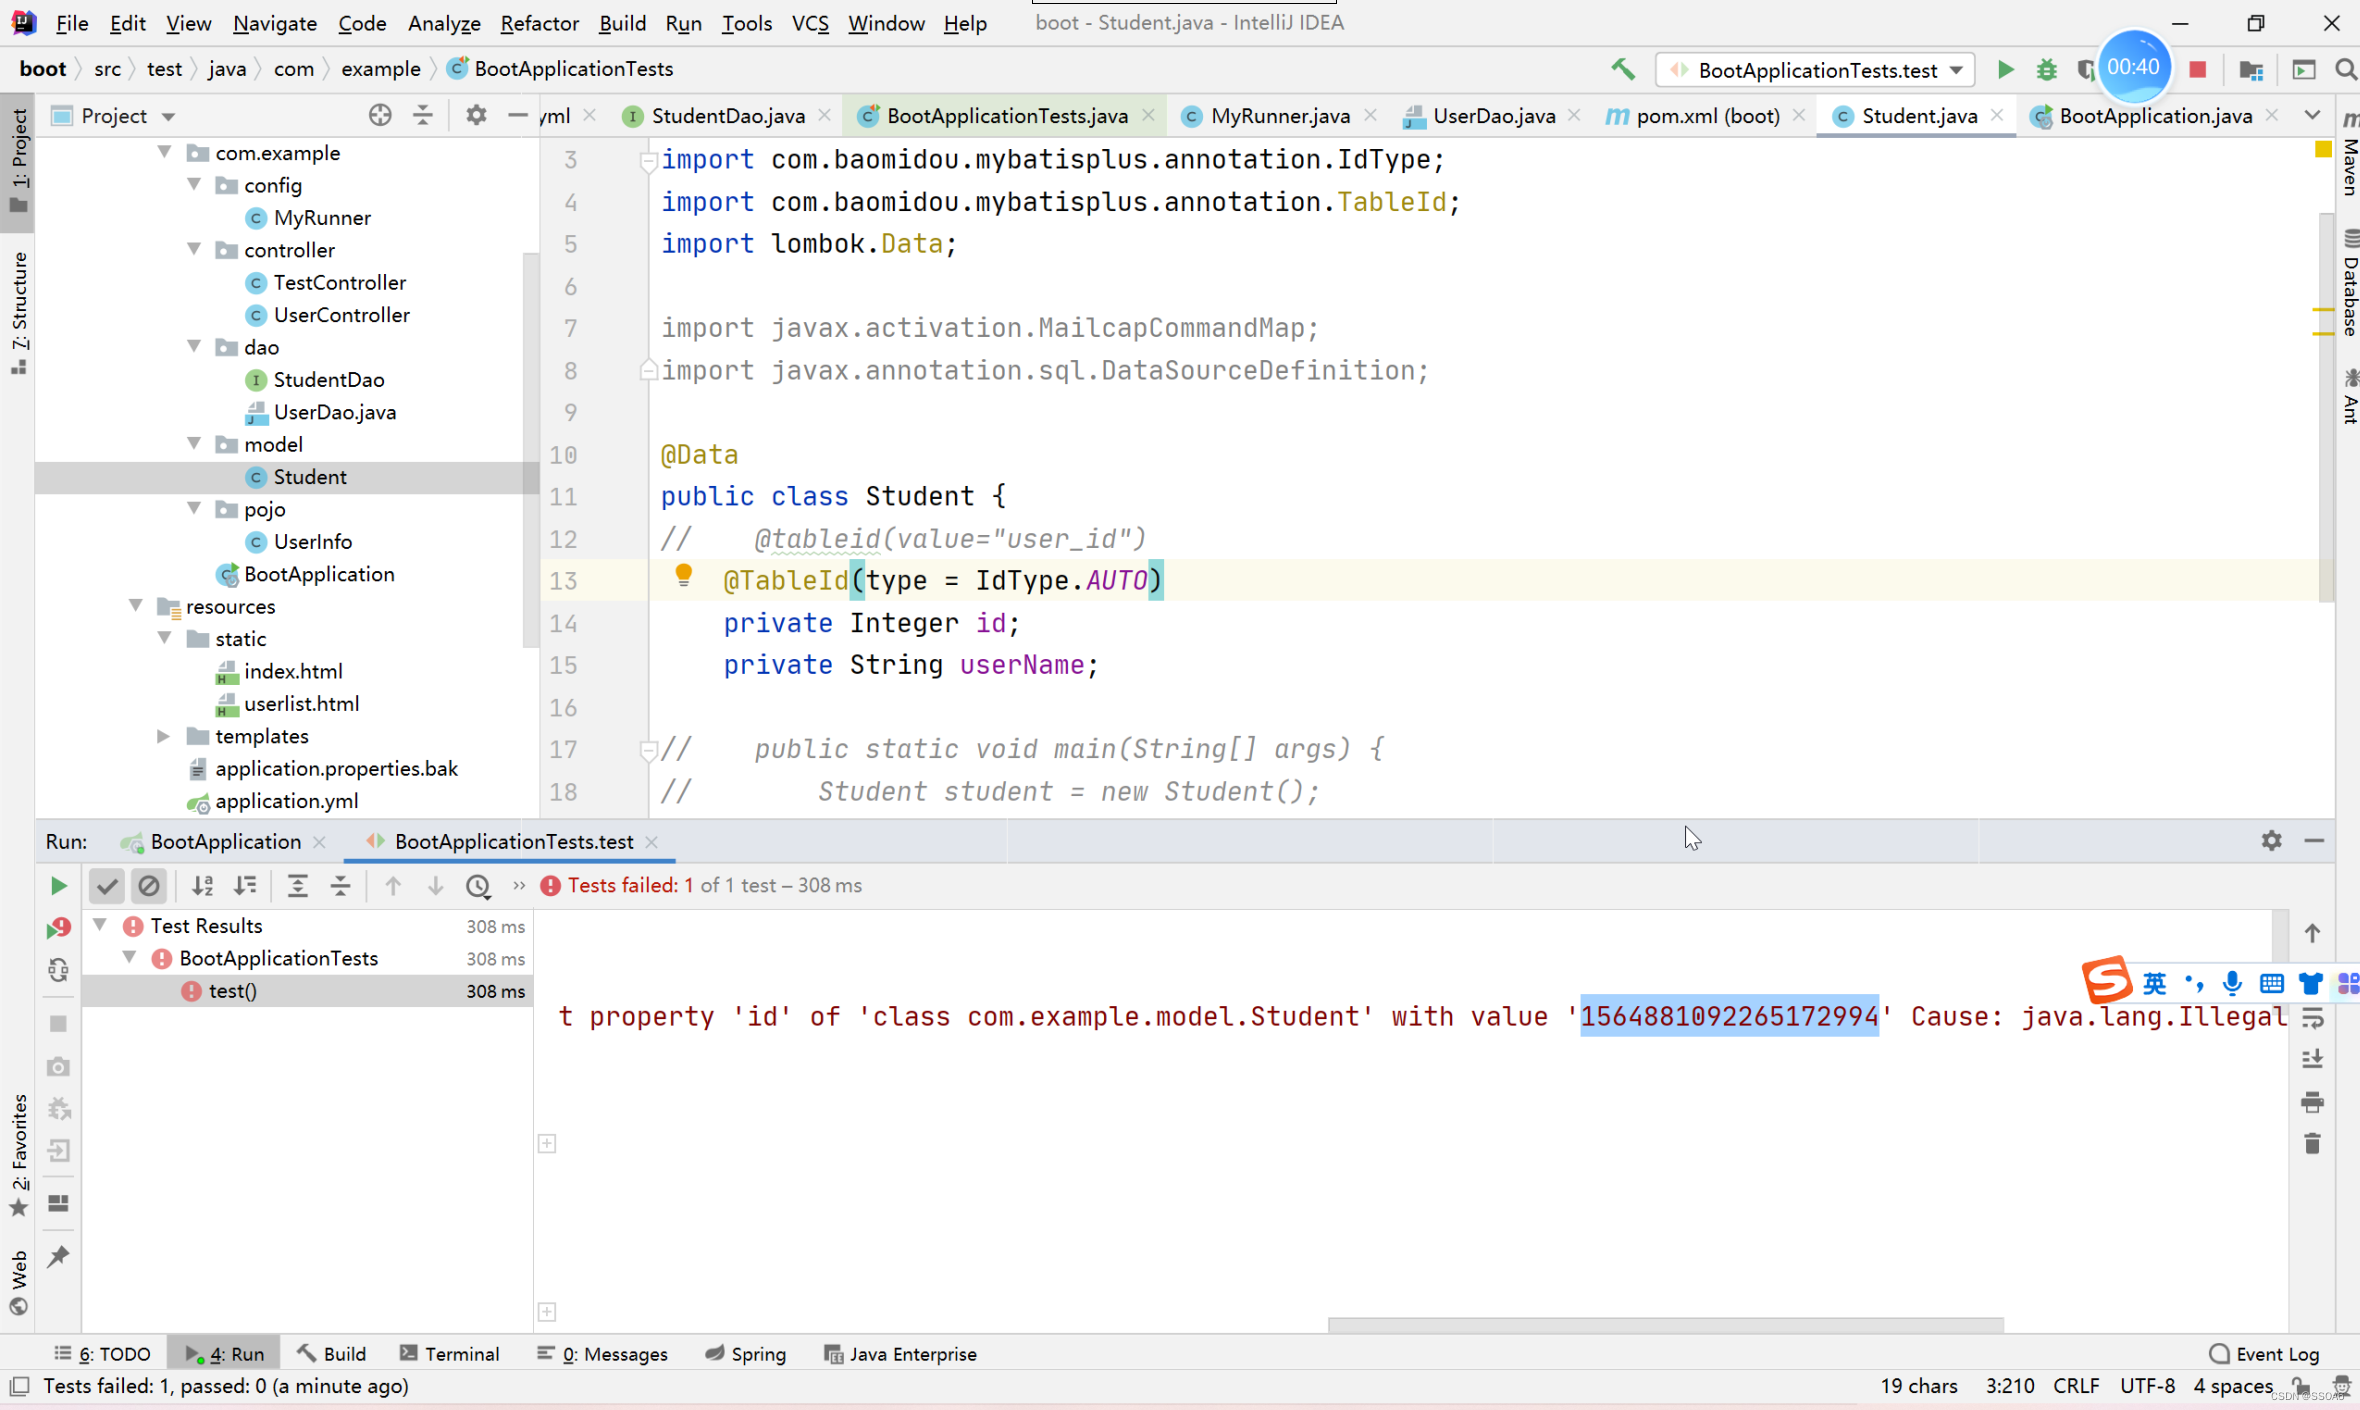
Task: Open 6: TODO tool window
Action: (x=102, y=1353)
